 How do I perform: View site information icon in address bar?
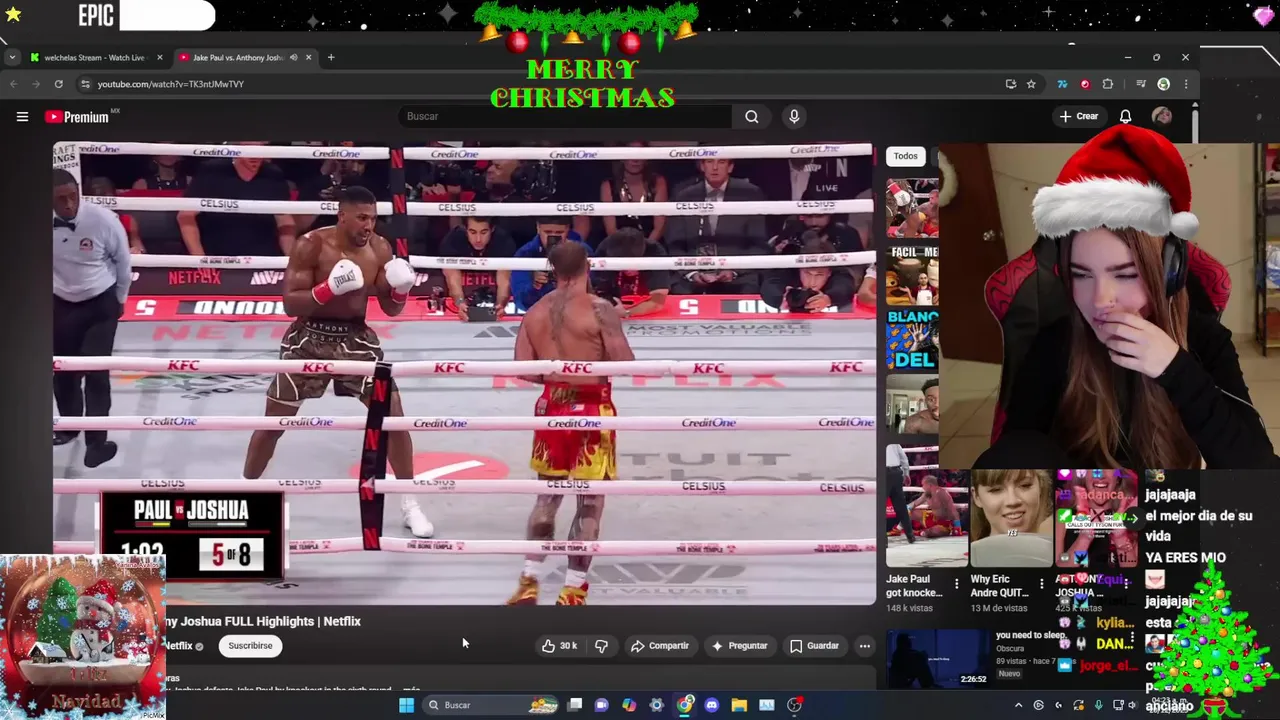(85, 84)
